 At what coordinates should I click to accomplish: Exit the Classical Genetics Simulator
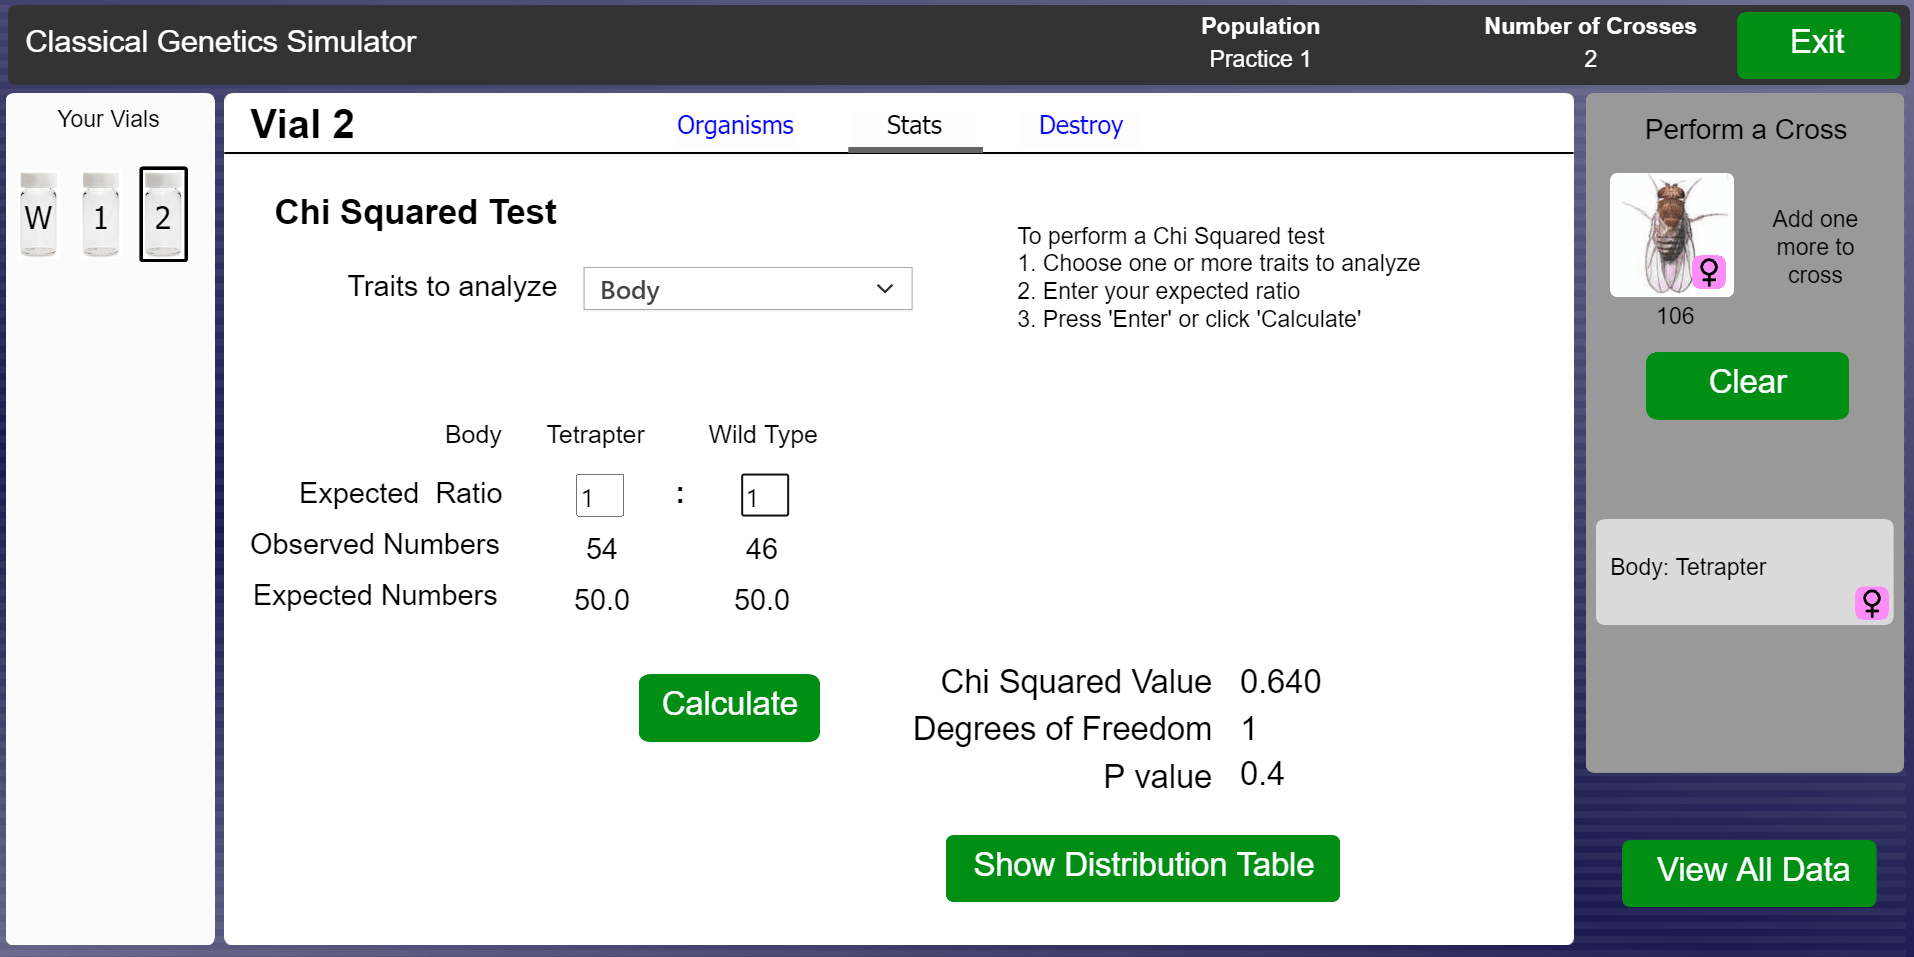click(x=1817, y=44)
